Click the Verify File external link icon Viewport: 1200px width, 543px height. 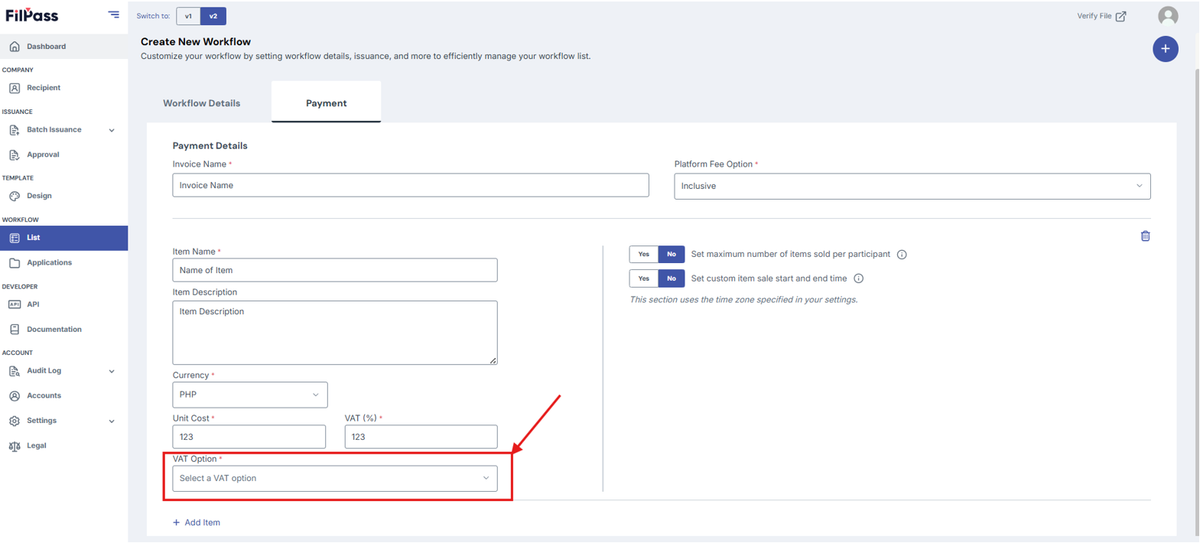[x=1121, y=16]
